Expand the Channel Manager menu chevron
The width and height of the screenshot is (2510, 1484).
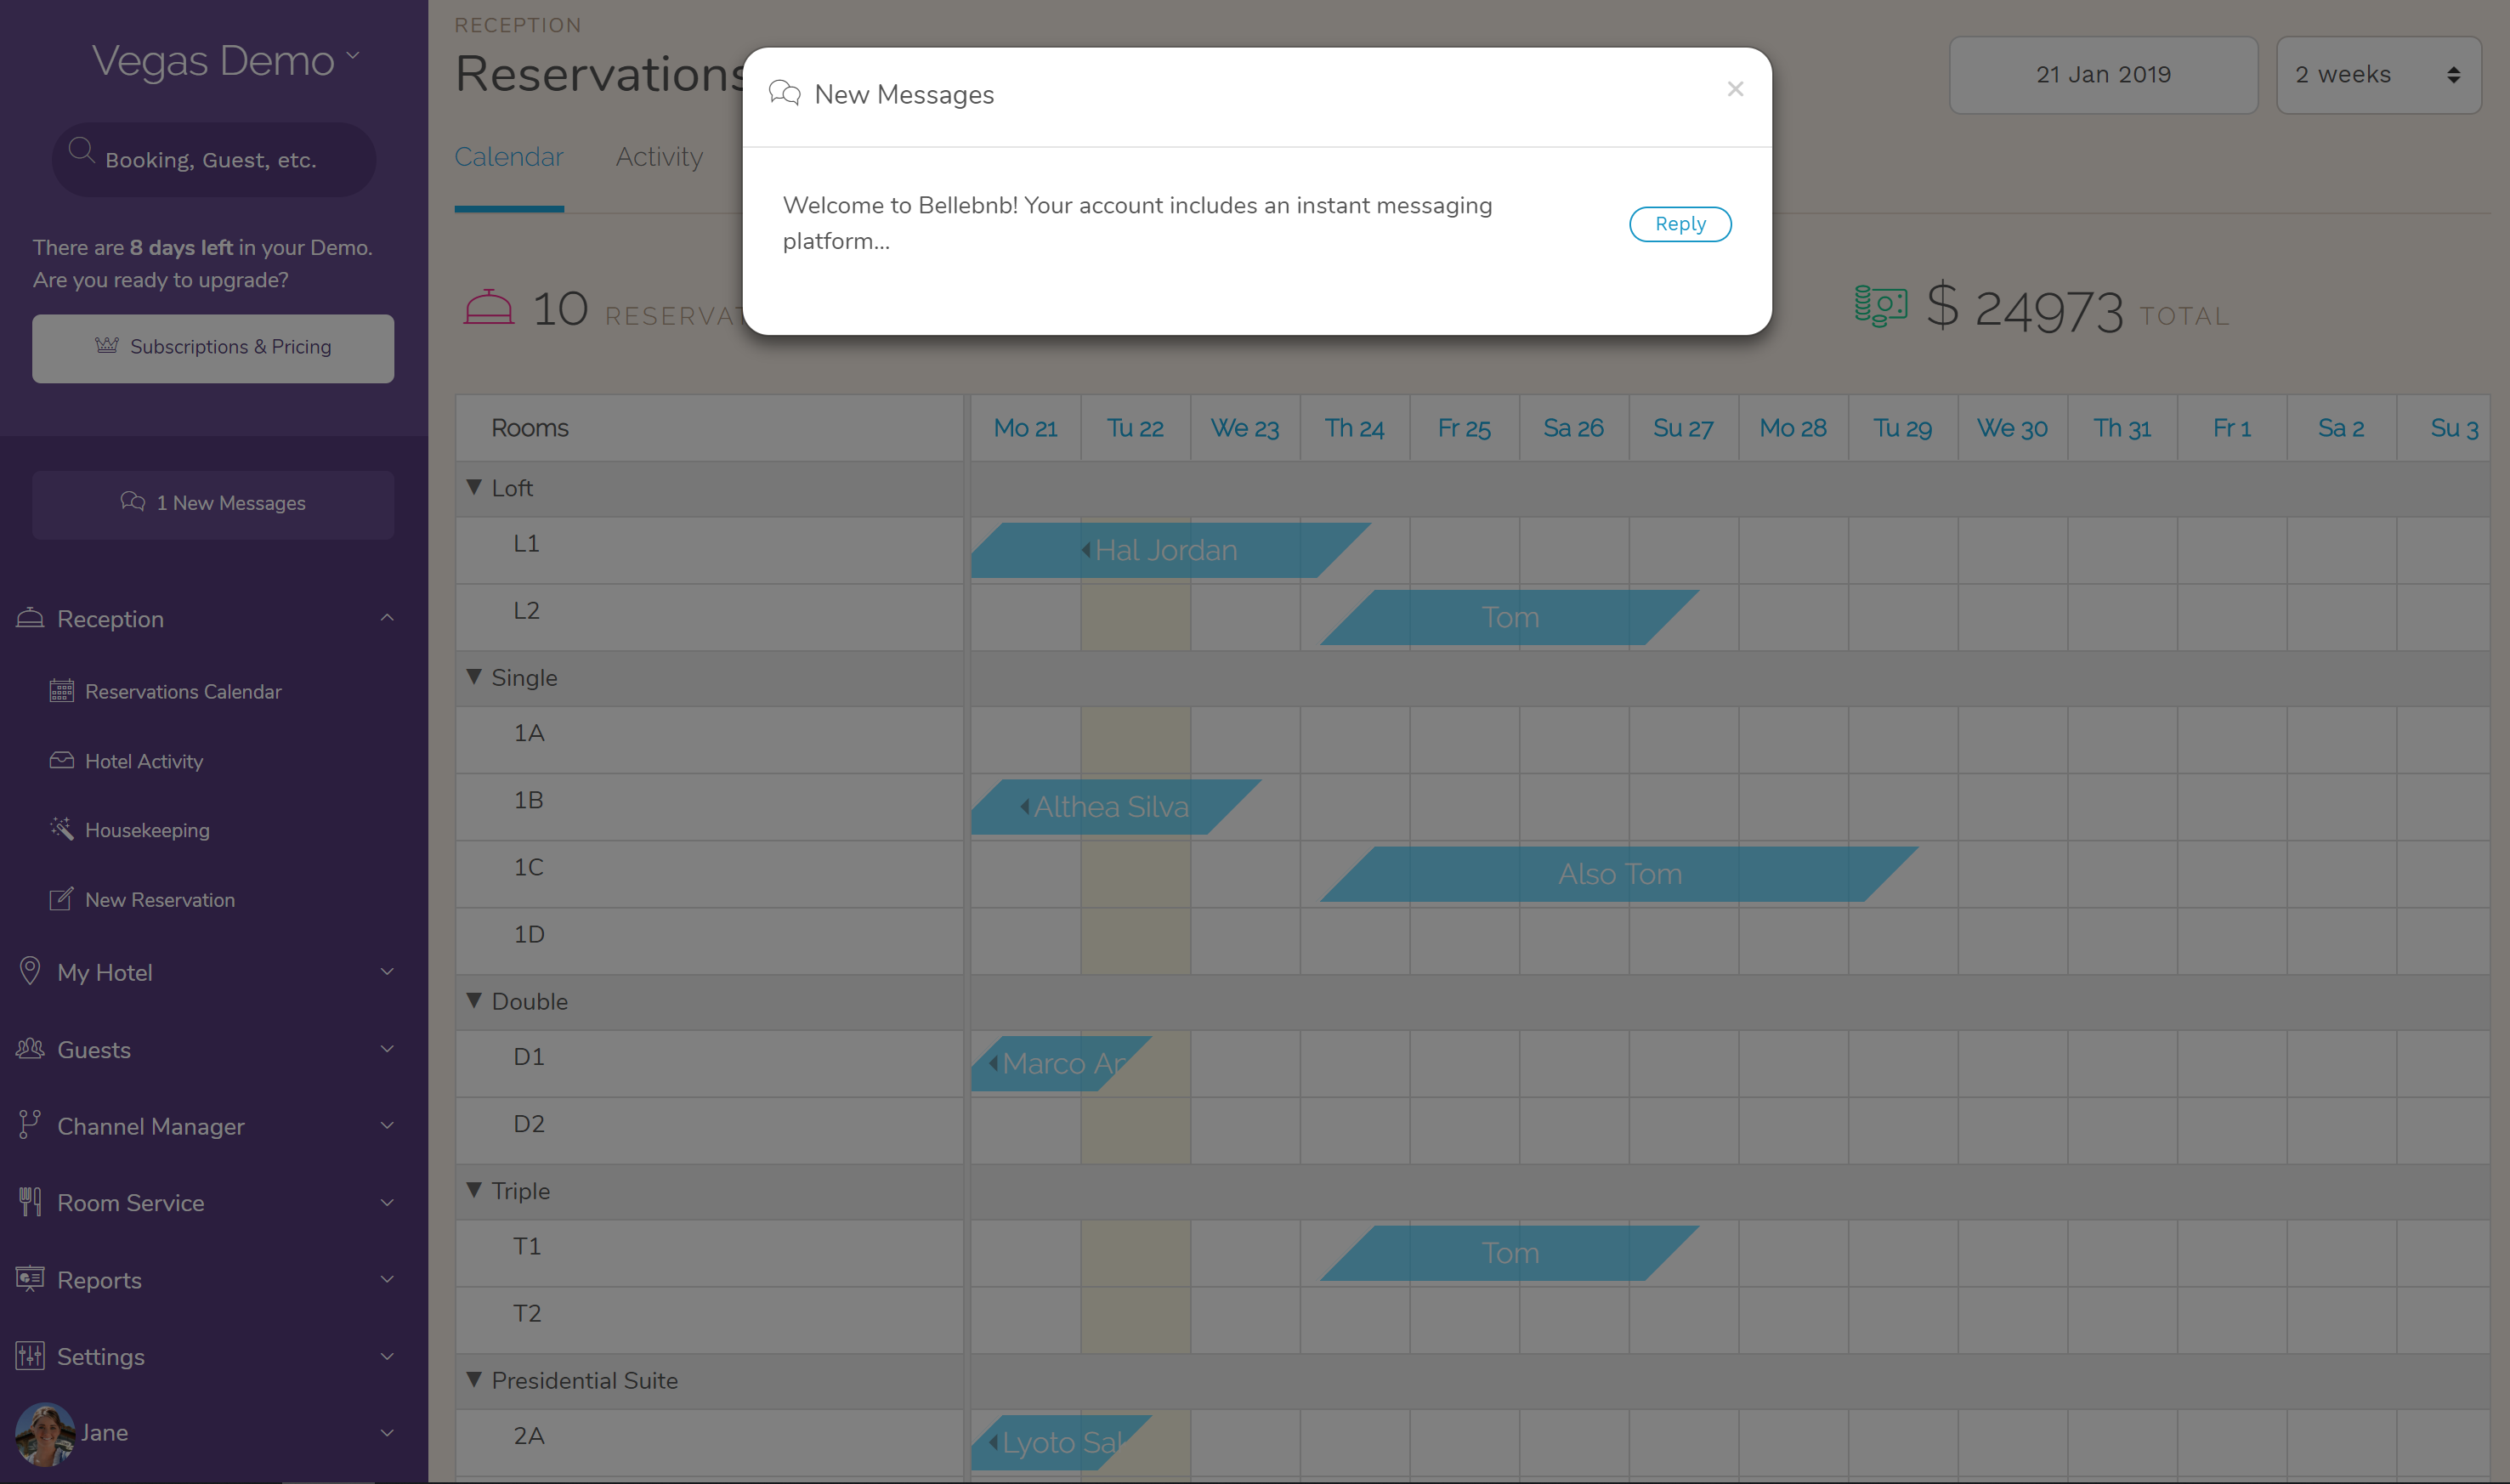387,1125
